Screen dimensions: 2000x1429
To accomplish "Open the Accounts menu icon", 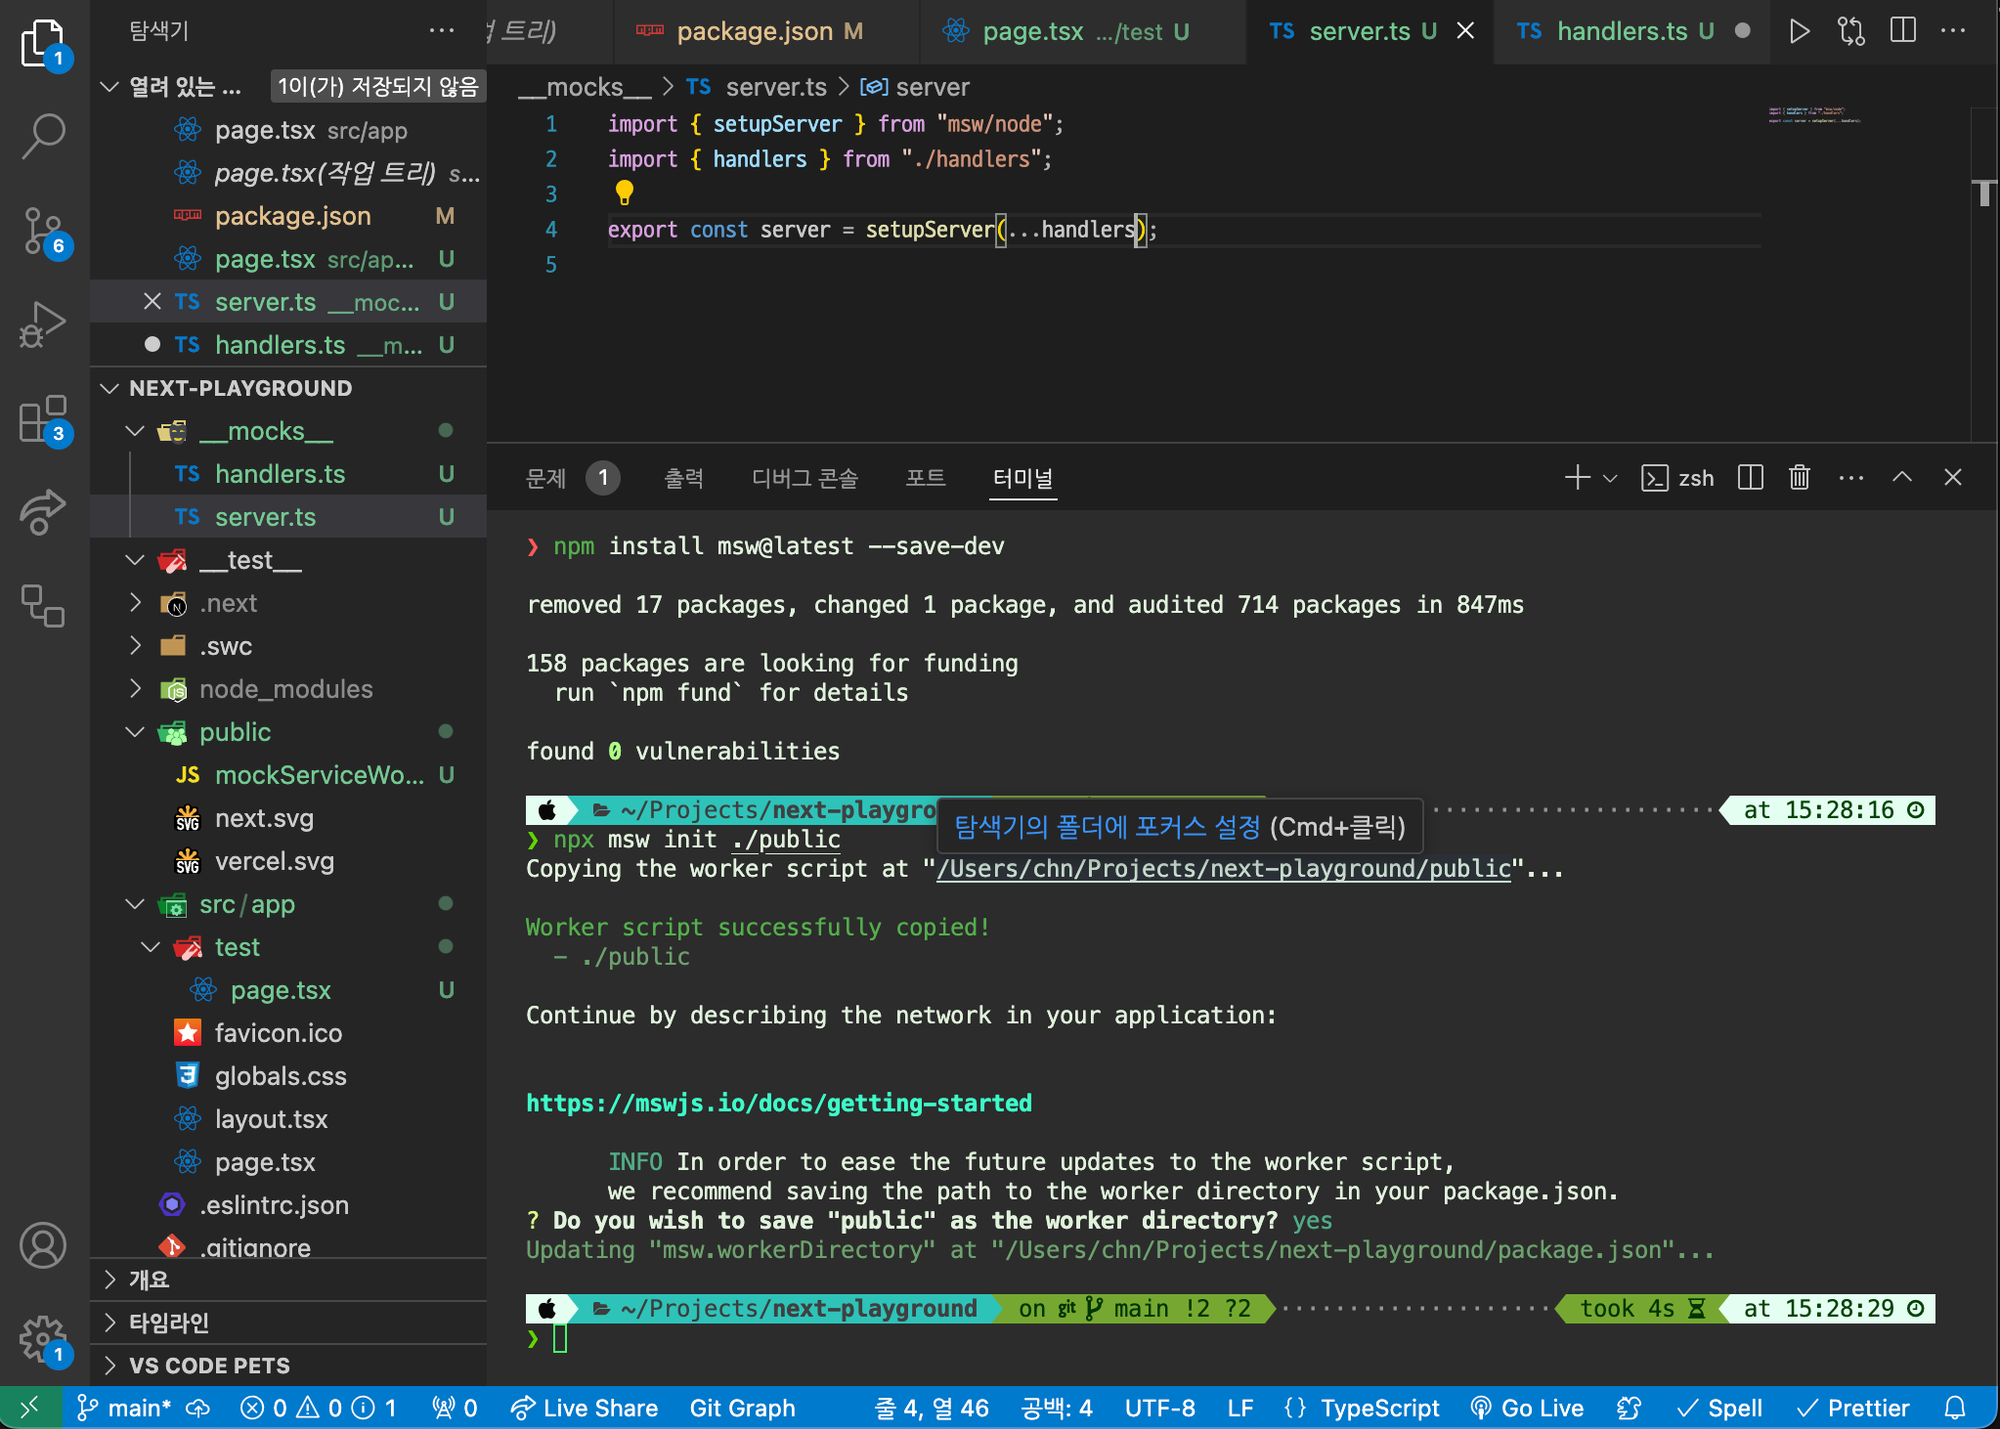I will point(43,1245).
